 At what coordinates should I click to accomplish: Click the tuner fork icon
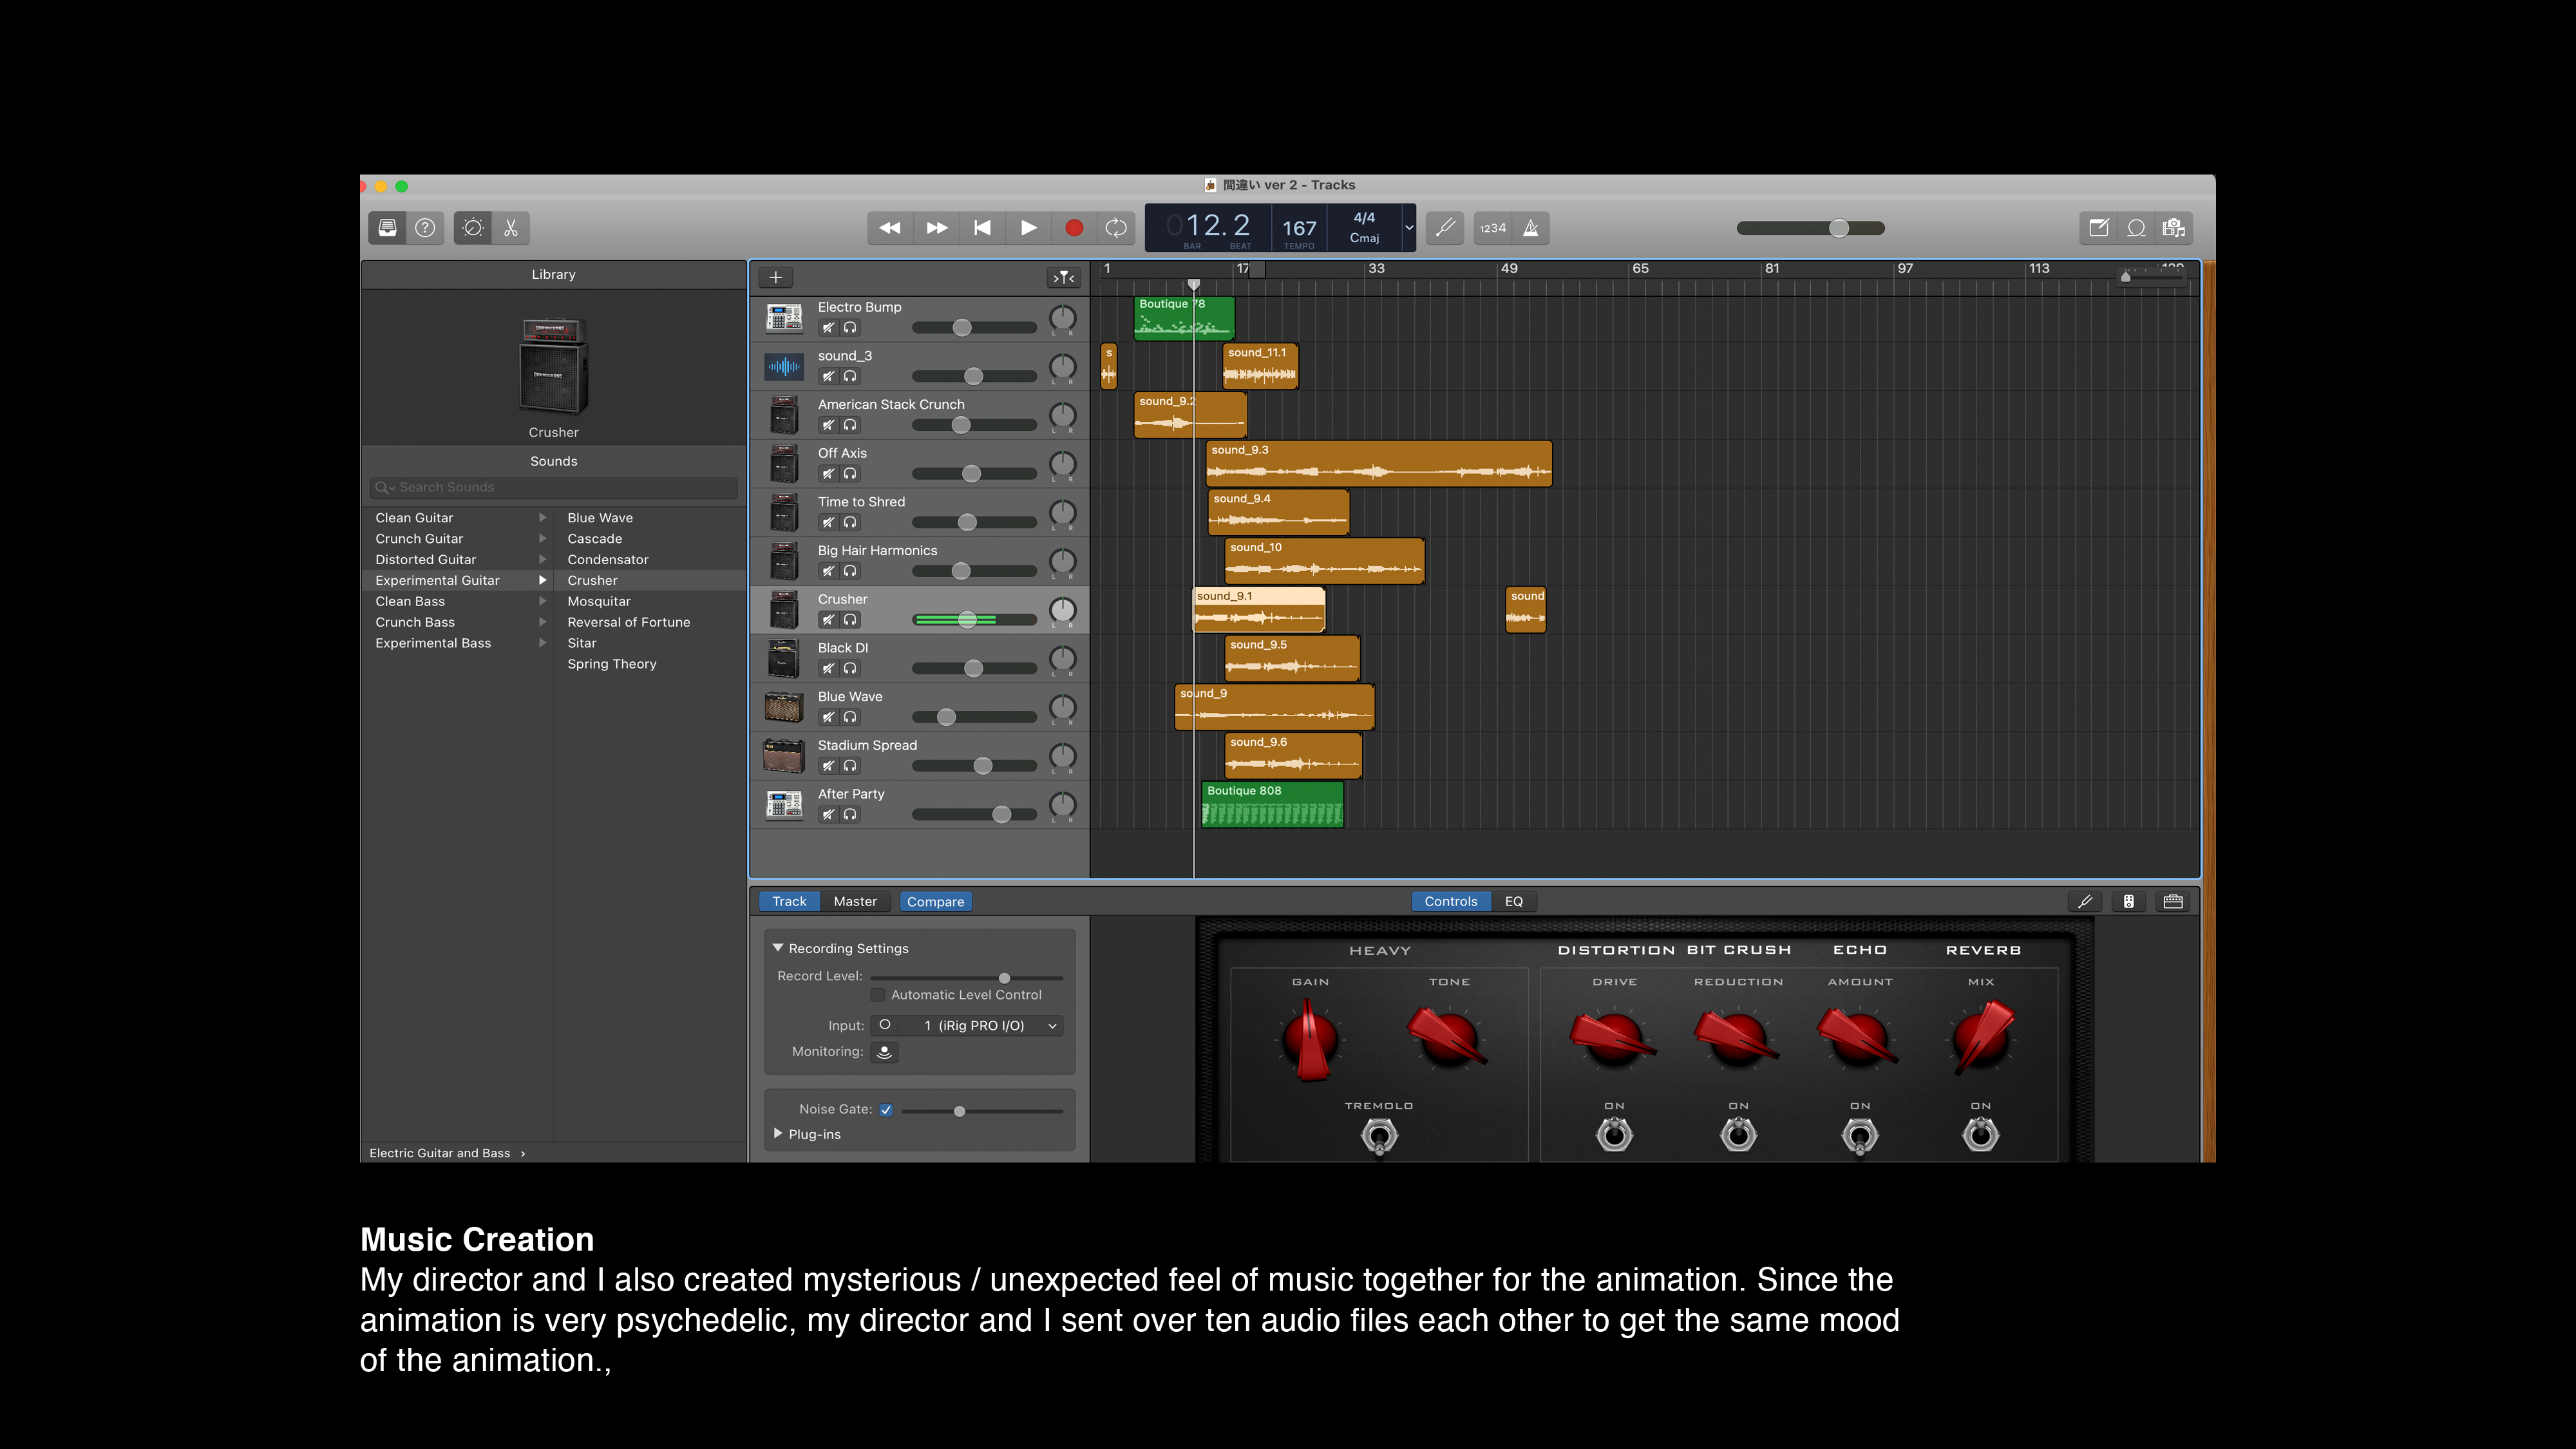click(1445, 228)
